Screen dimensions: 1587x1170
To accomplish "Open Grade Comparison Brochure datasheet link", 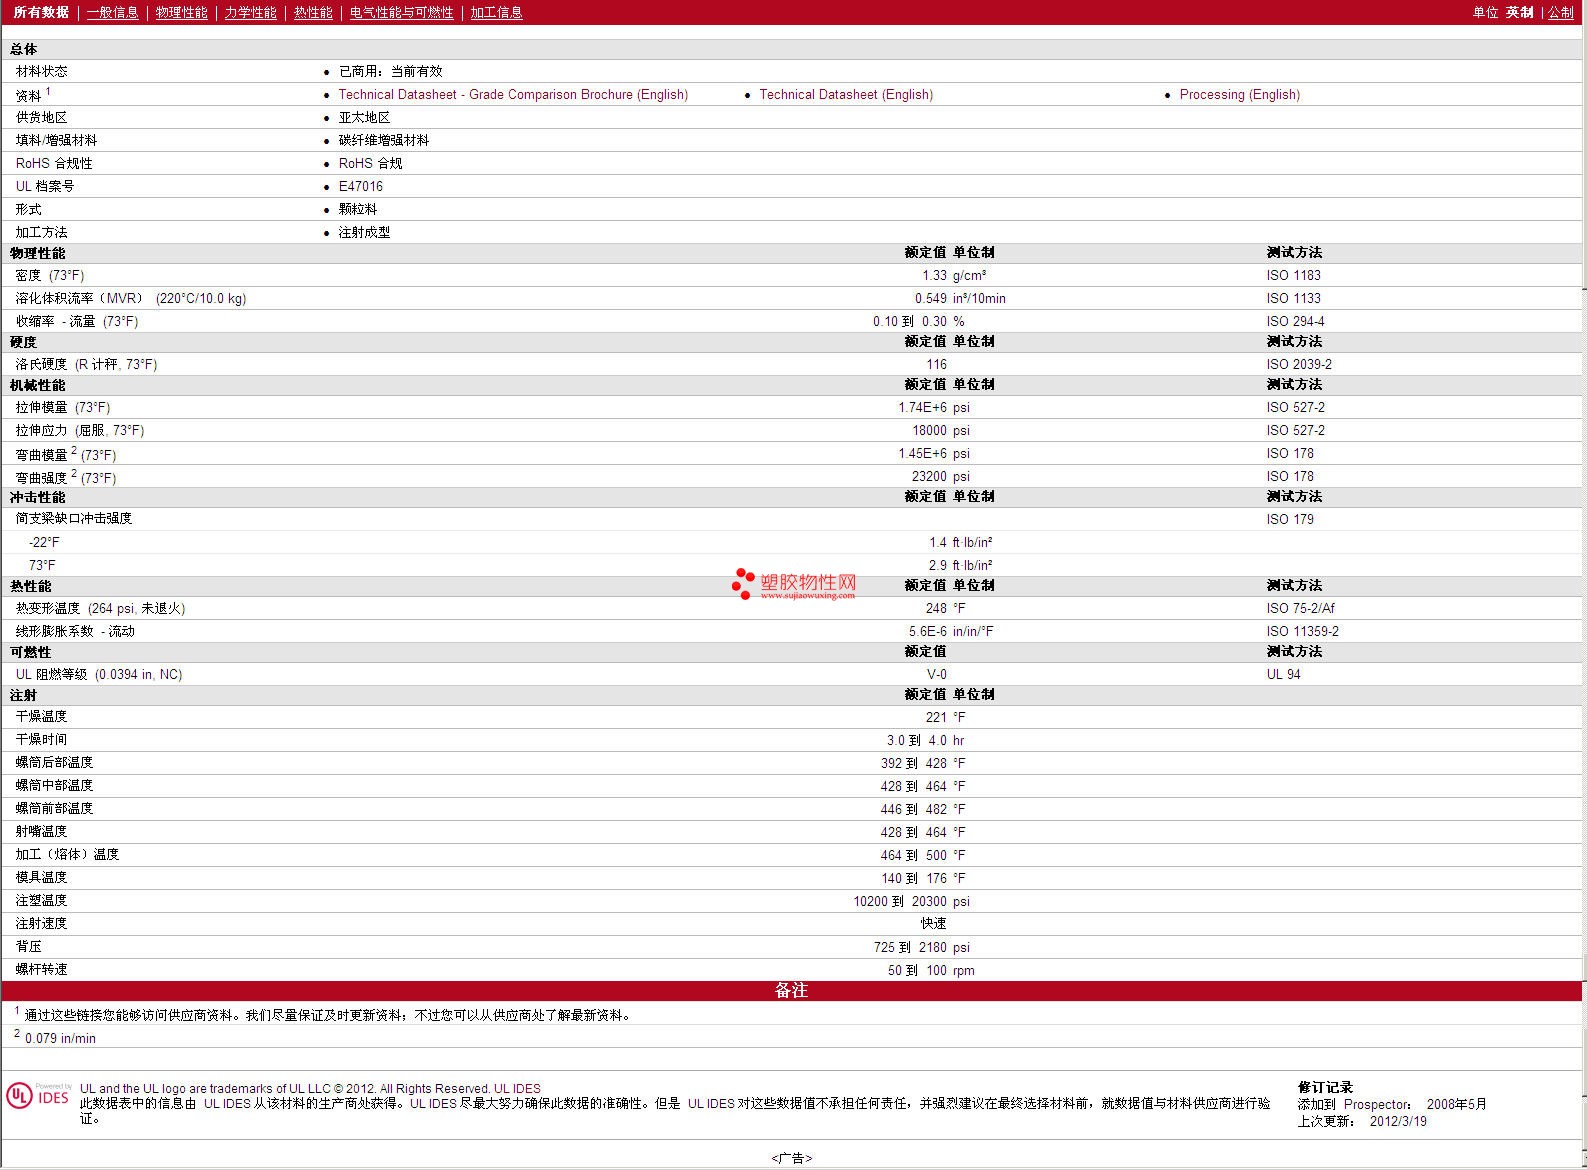I will 513,95.
